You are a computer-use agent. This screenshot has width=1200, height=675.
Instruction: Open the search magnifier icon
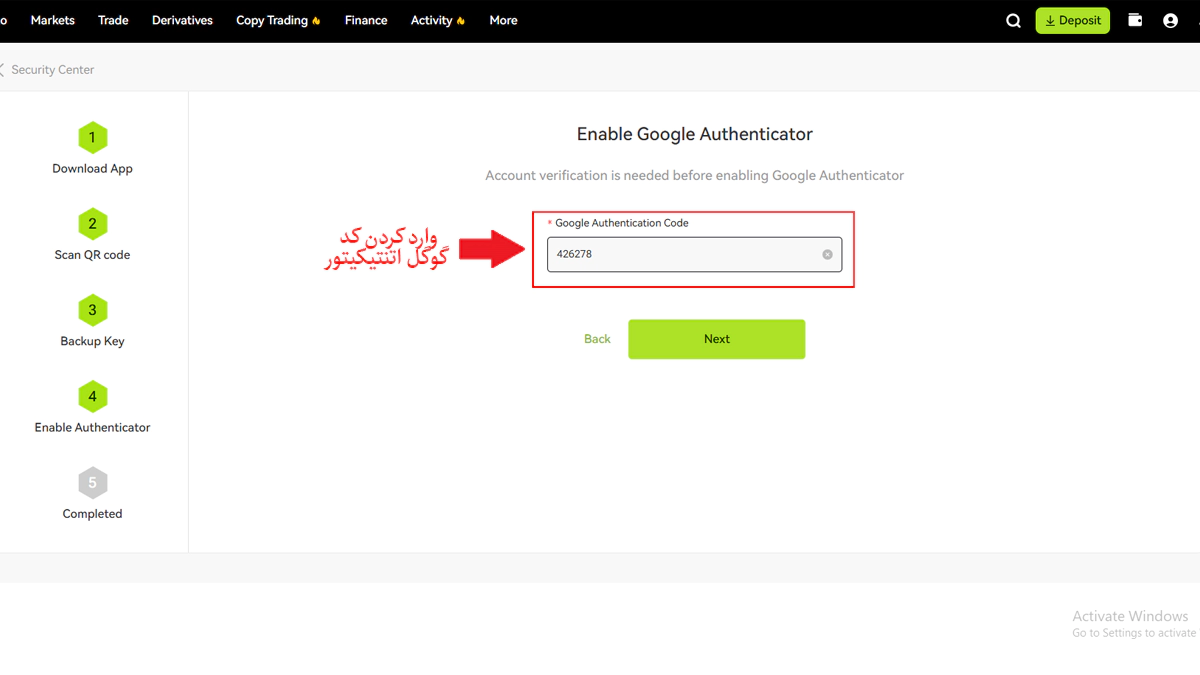(1013, 21)
